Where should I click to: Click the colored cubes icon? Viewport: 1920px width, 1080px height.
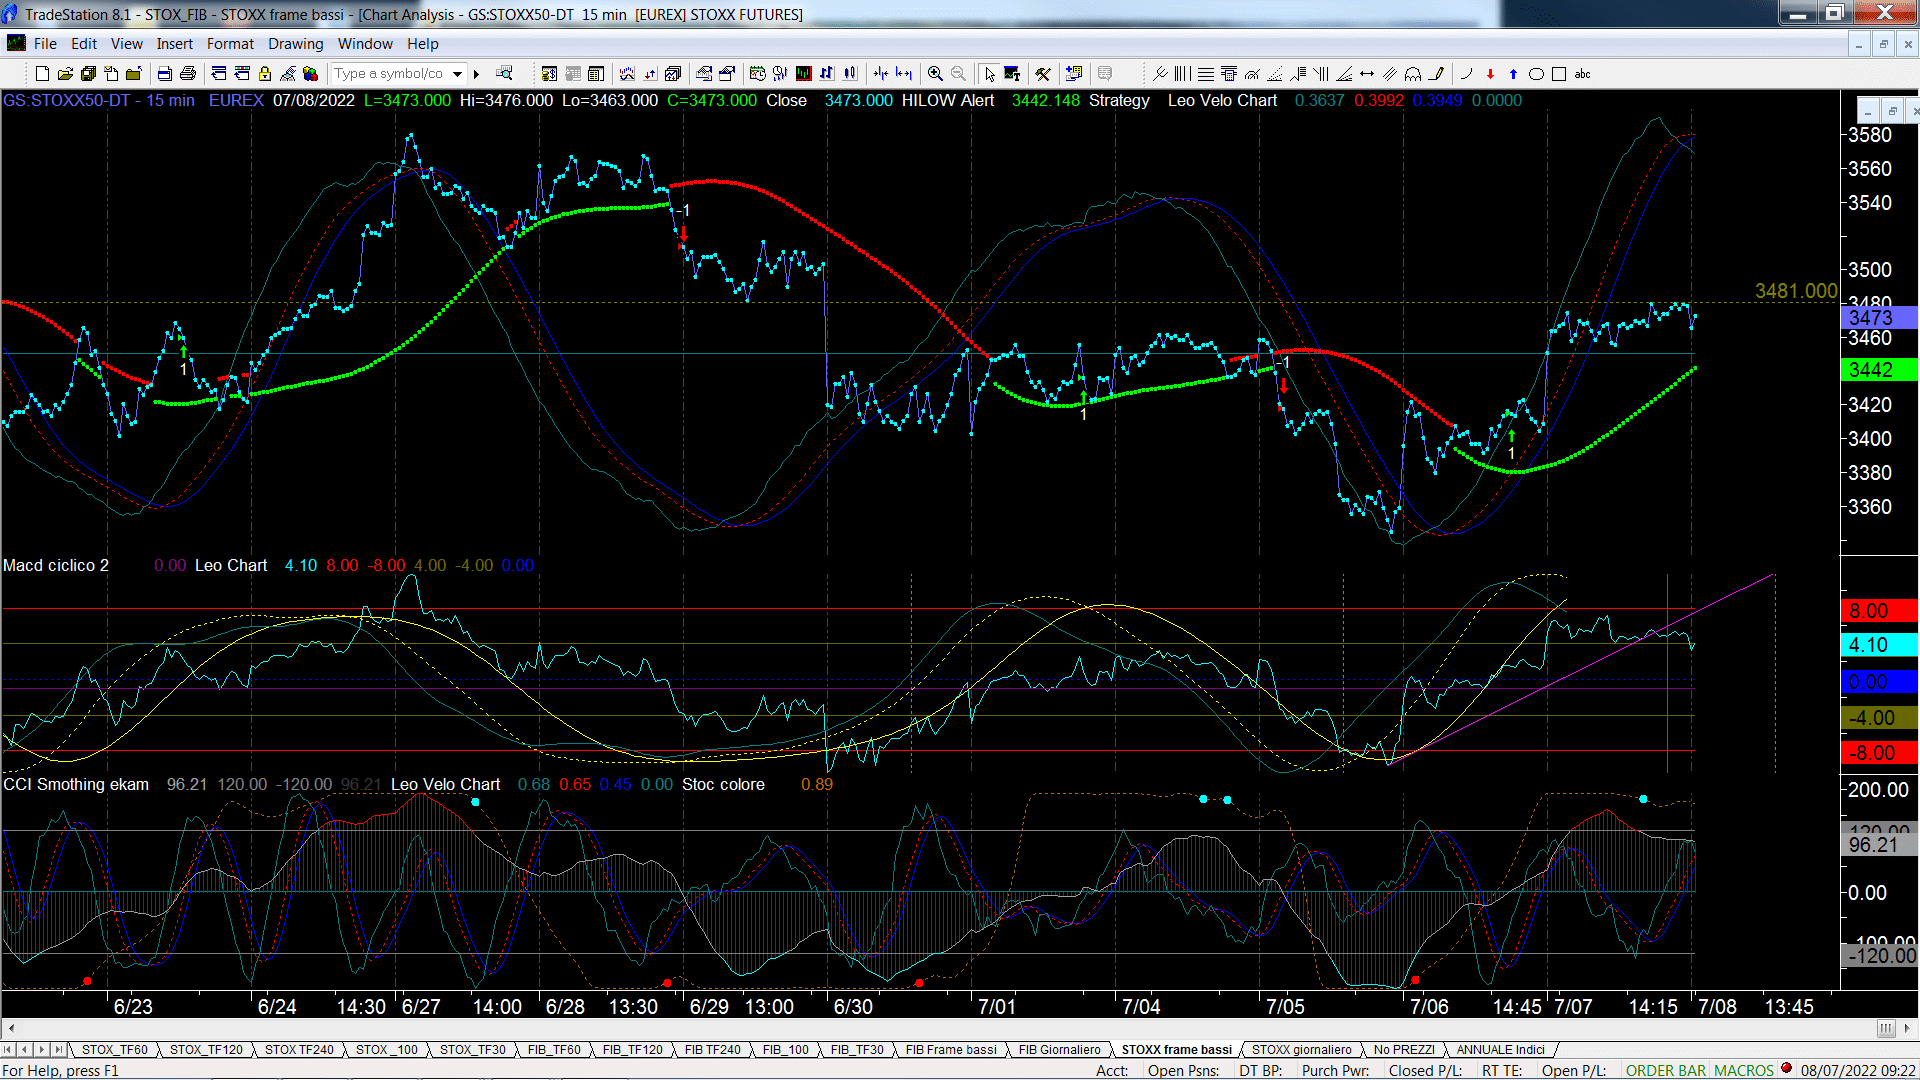[x=311, y=74]
